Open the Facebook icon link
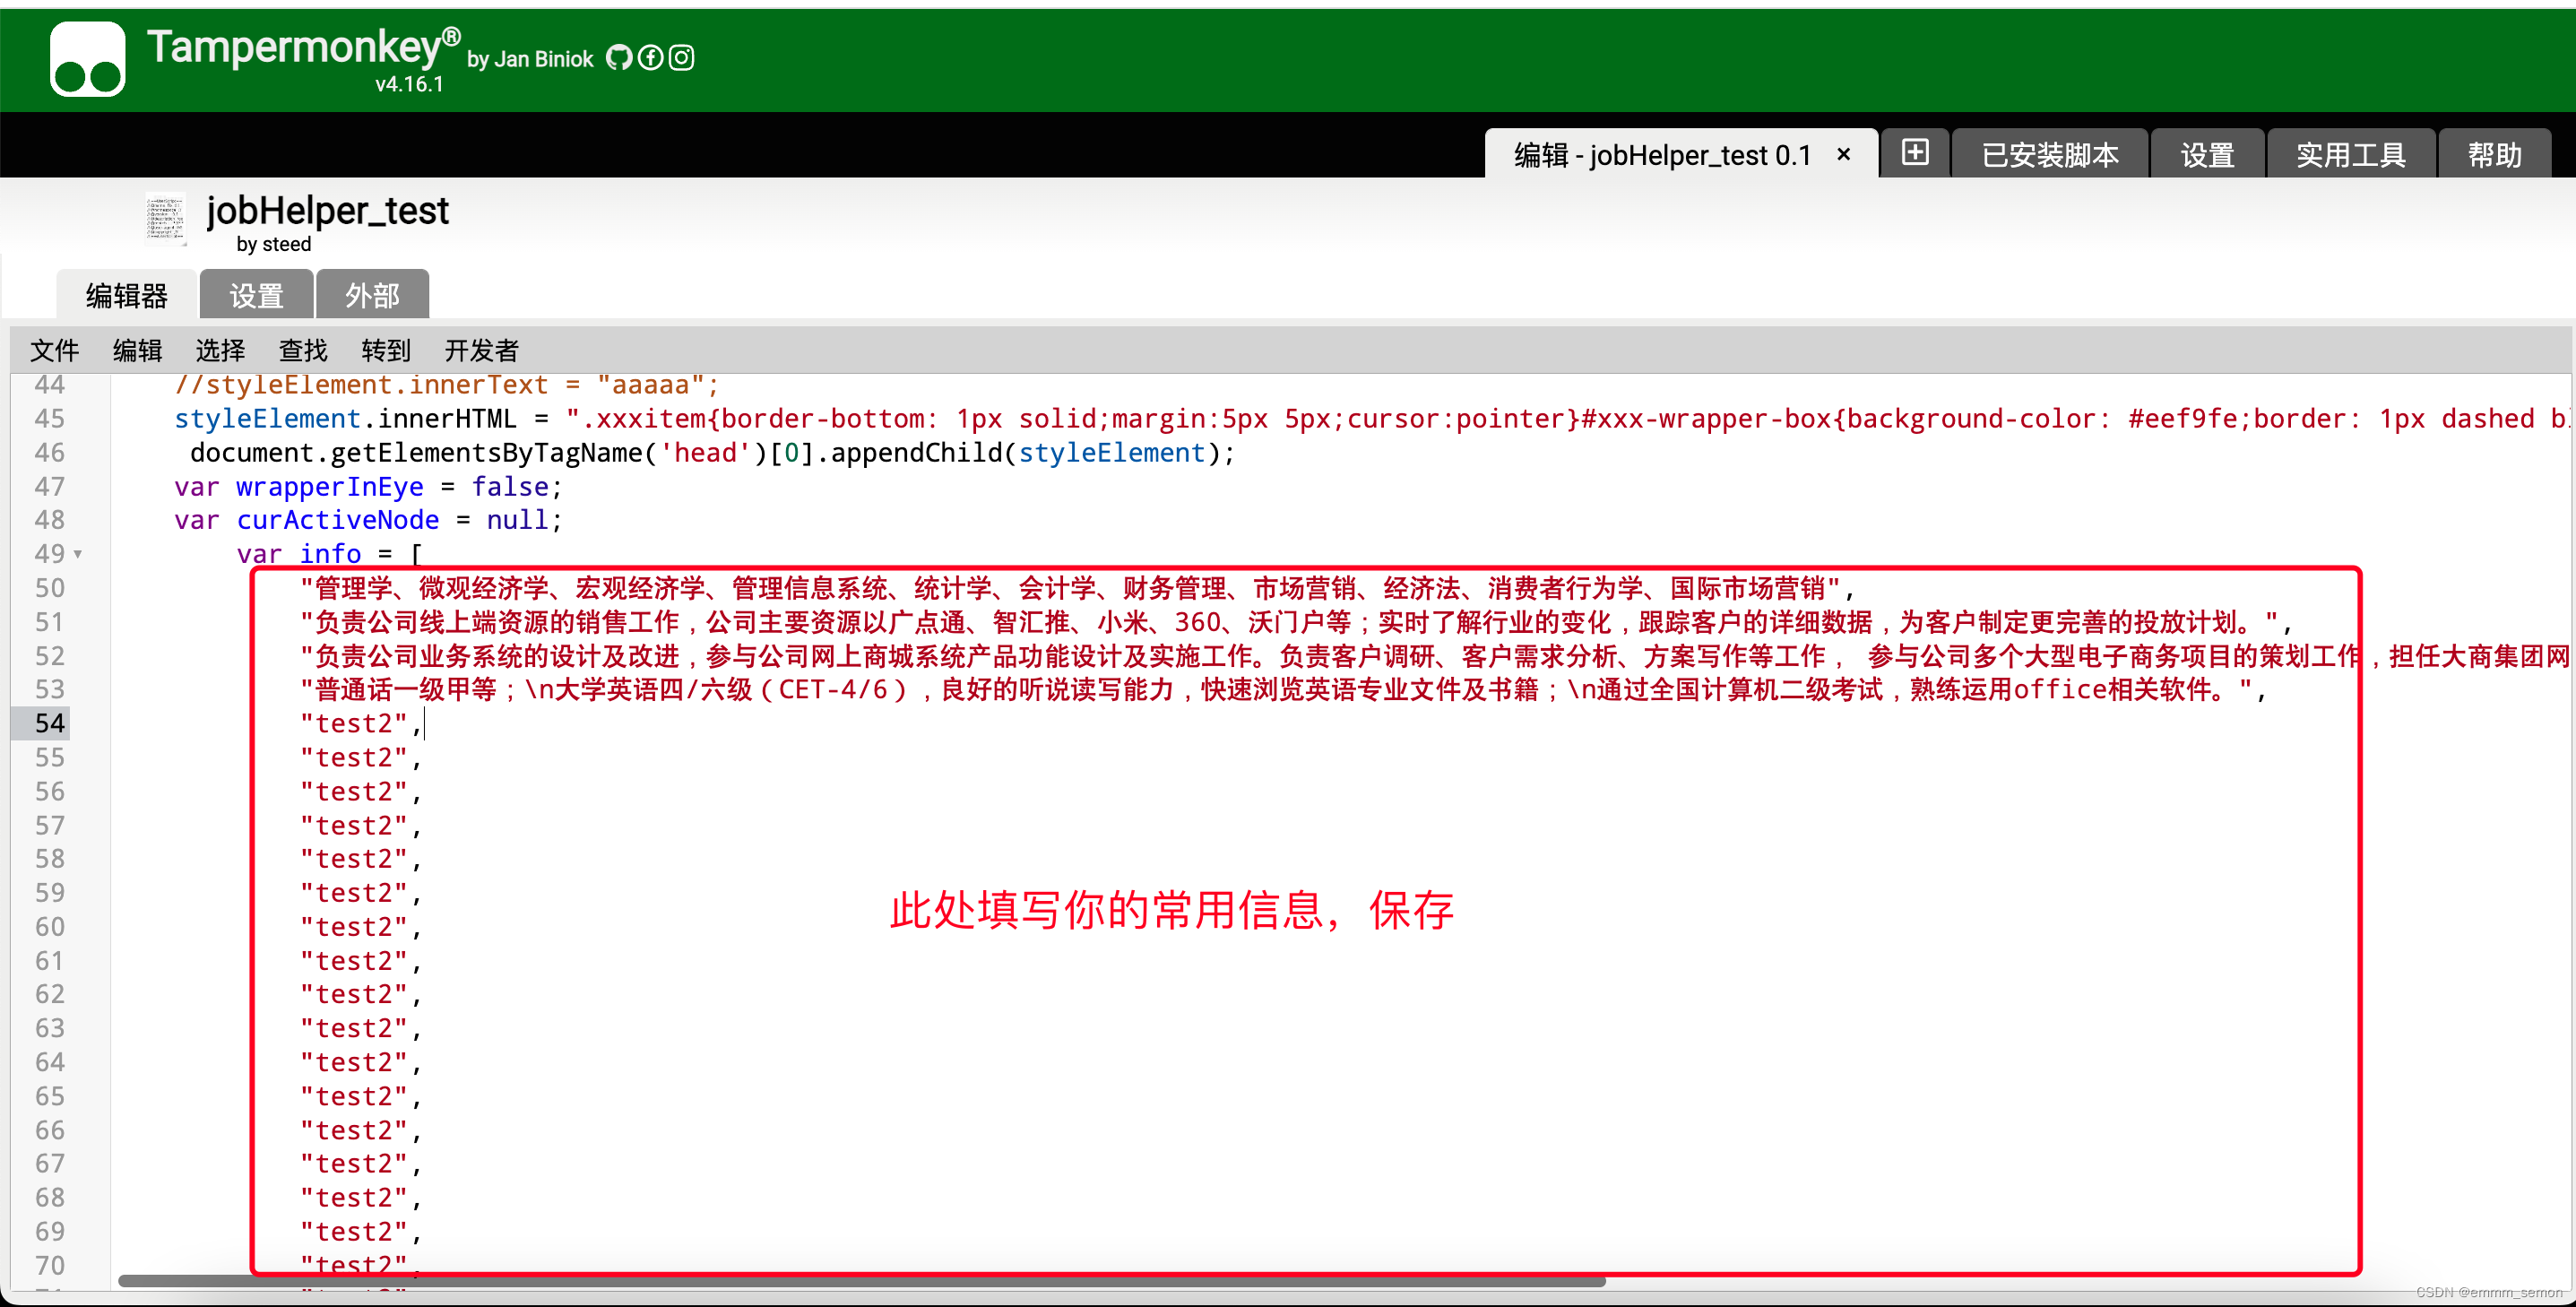This screenshot has width=2576, height=1307. pyautogui.click(x=651, y=58)
